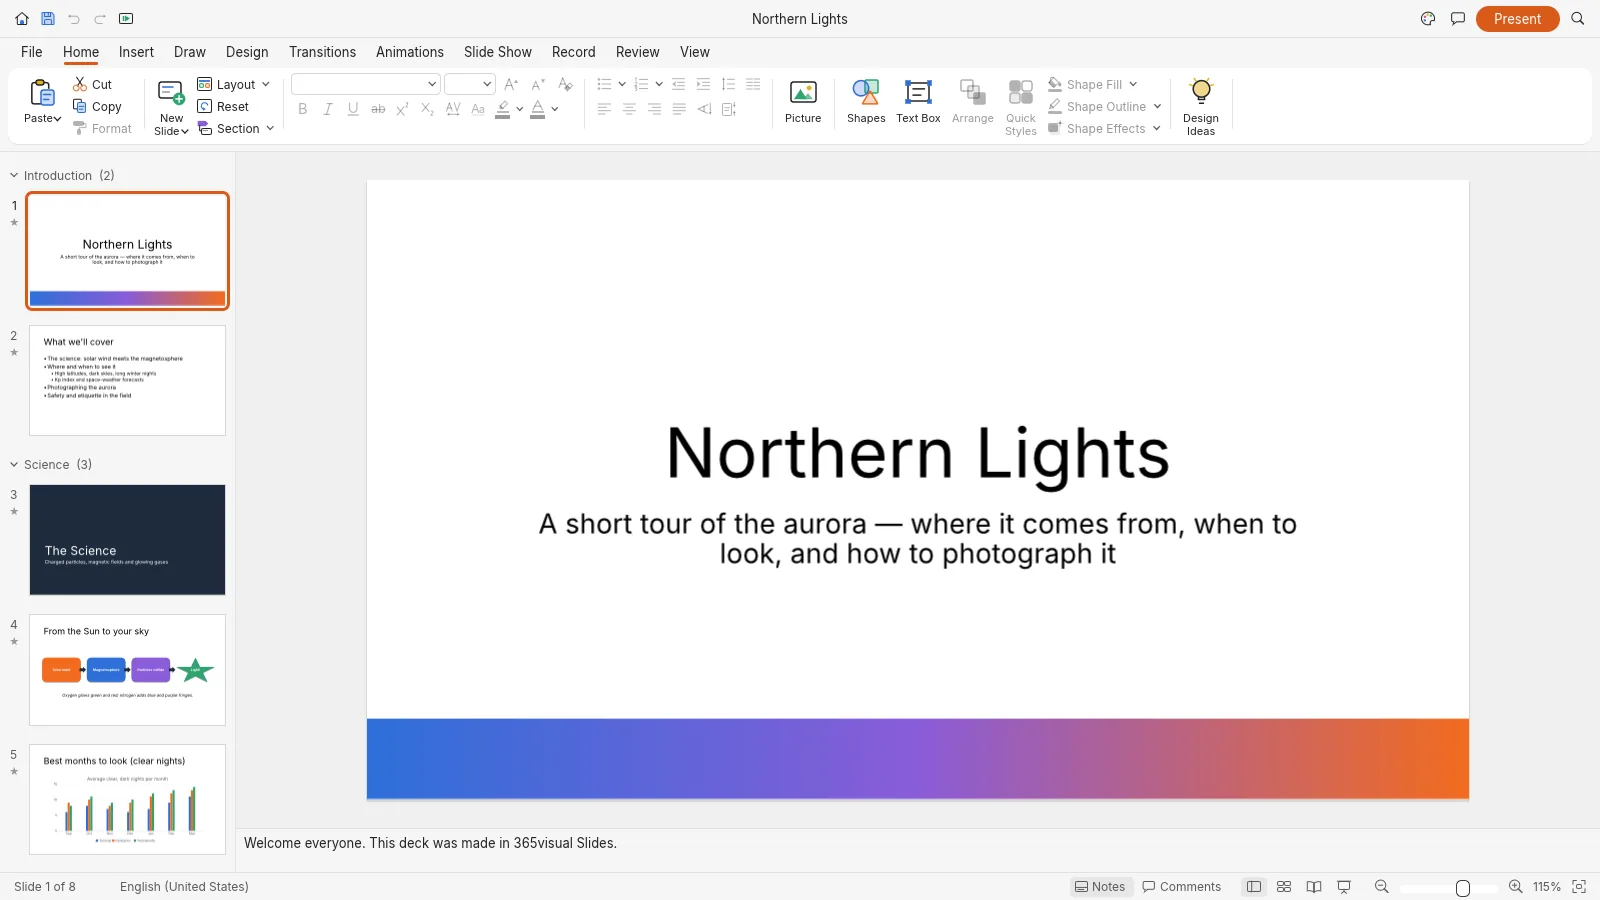Click the Undo arrow icon
The width and height of the screenshot is (1600, 900).
tap(74, 19)
